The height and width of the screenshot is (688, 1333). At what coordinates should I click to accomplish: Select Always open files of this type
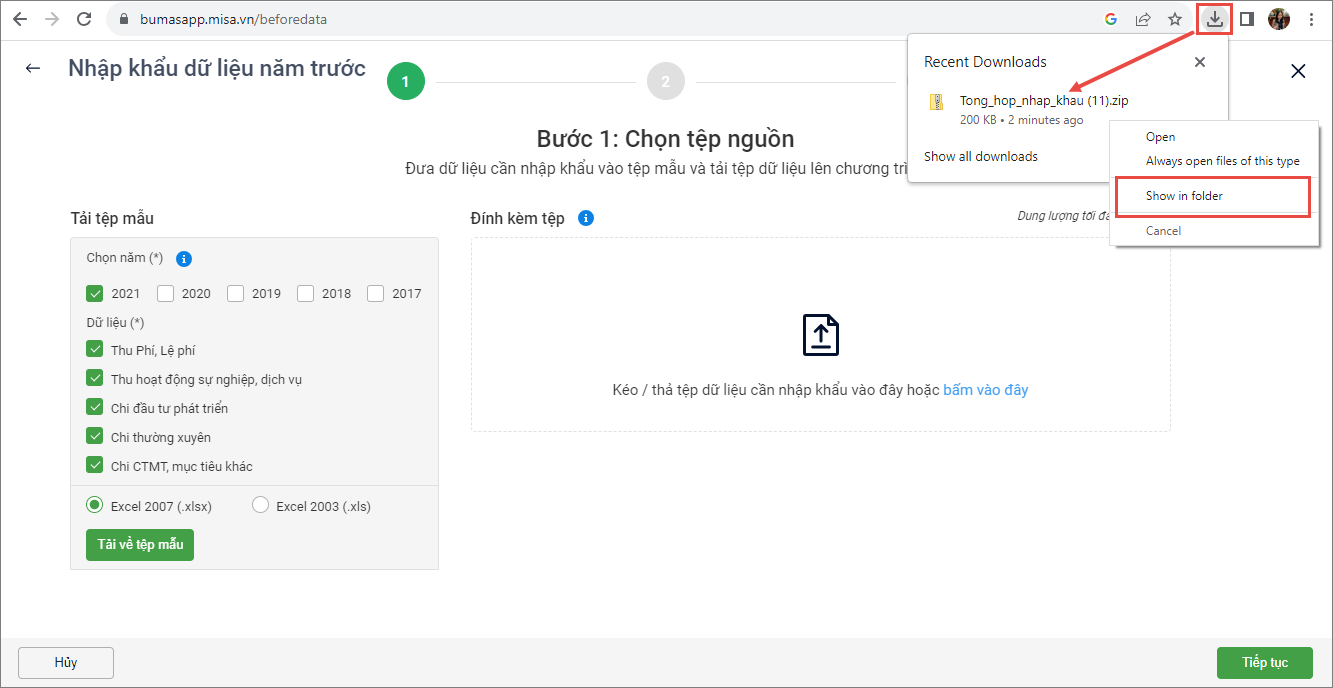pyautogui.click(x=1222, y=161)
